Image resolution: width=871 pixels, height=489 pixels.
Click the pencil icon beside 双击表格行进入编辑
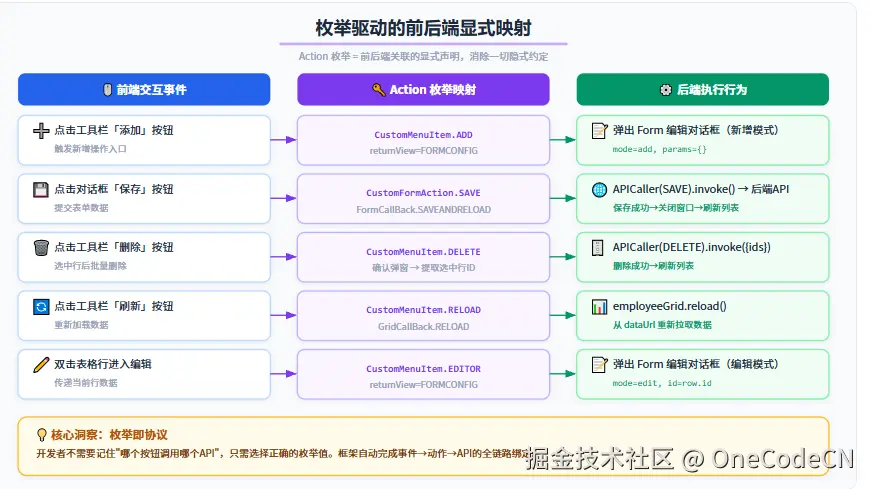[x=41, y=365]
